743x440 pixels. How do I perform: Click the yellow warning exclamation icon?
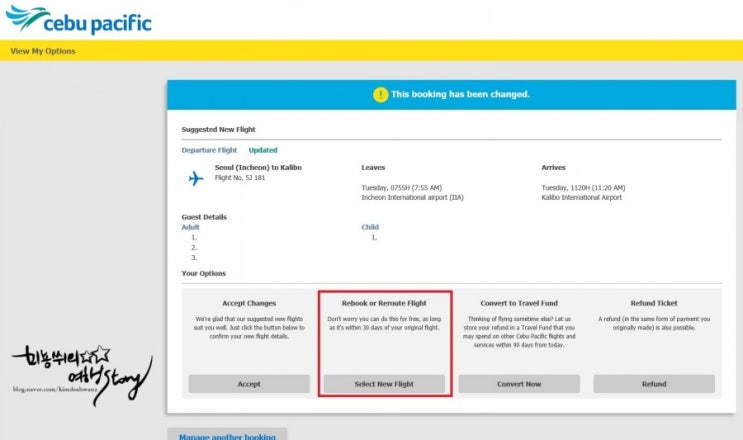381,95
